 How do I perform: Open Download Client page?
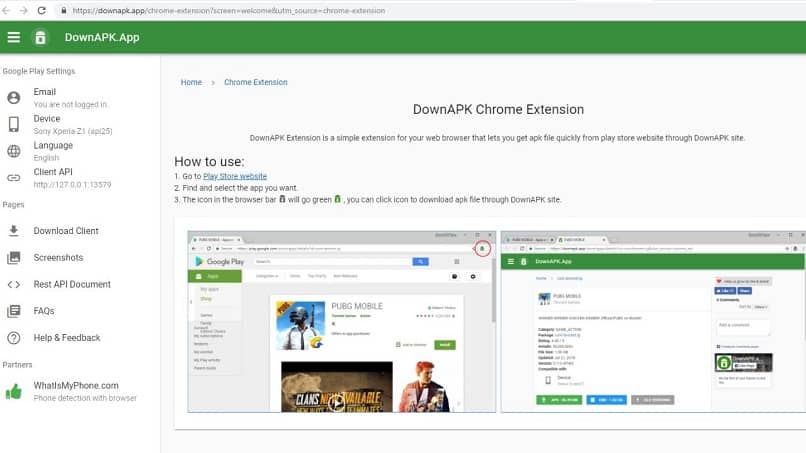pyautogui.click(x=66, y=231)
